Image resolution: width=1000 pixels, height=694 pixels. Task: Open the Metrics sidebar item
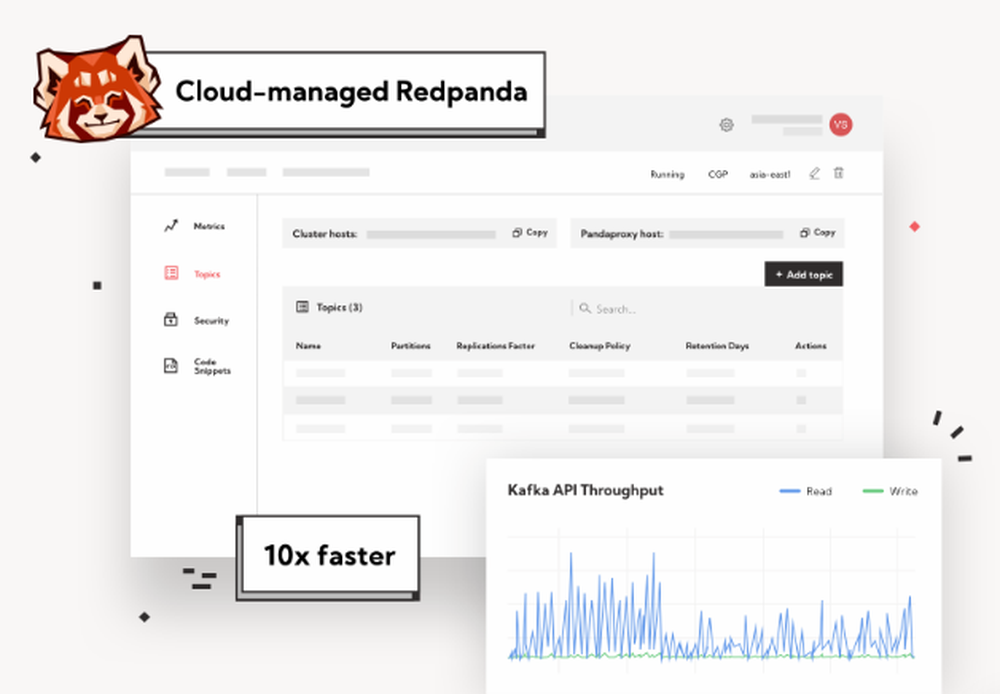209,226
